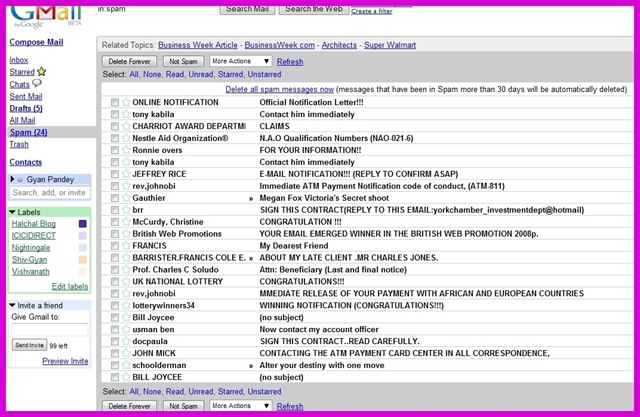Select the JEFFREY RICE message checkbox
The width and height of the screenshot is (640, 417).
coord(115,174)
